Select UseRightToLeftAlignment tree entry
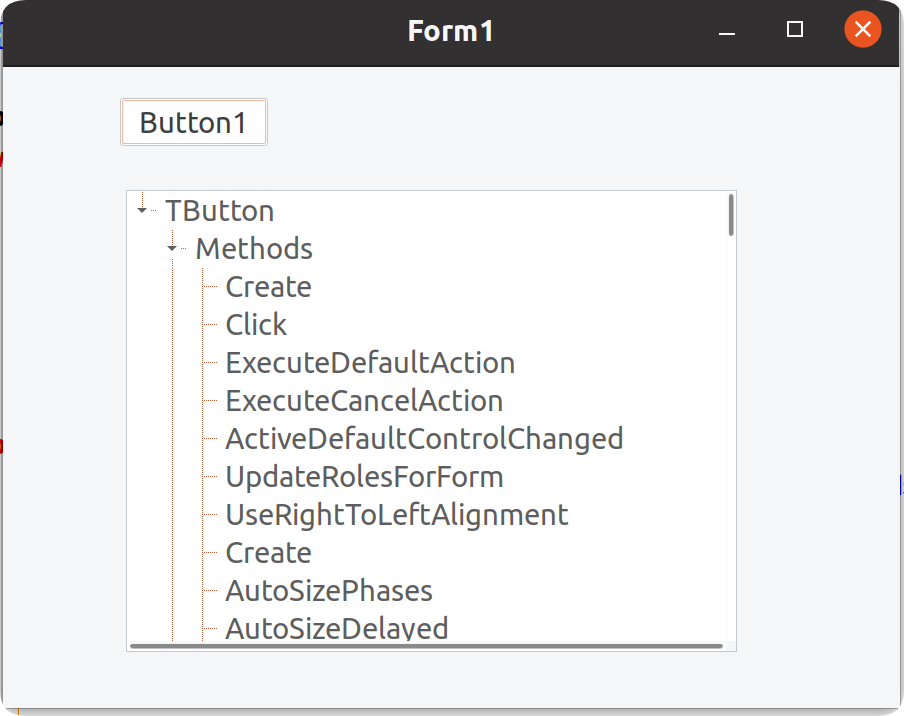The height and width of the screenshot is (716, 904). click(396, 515)
